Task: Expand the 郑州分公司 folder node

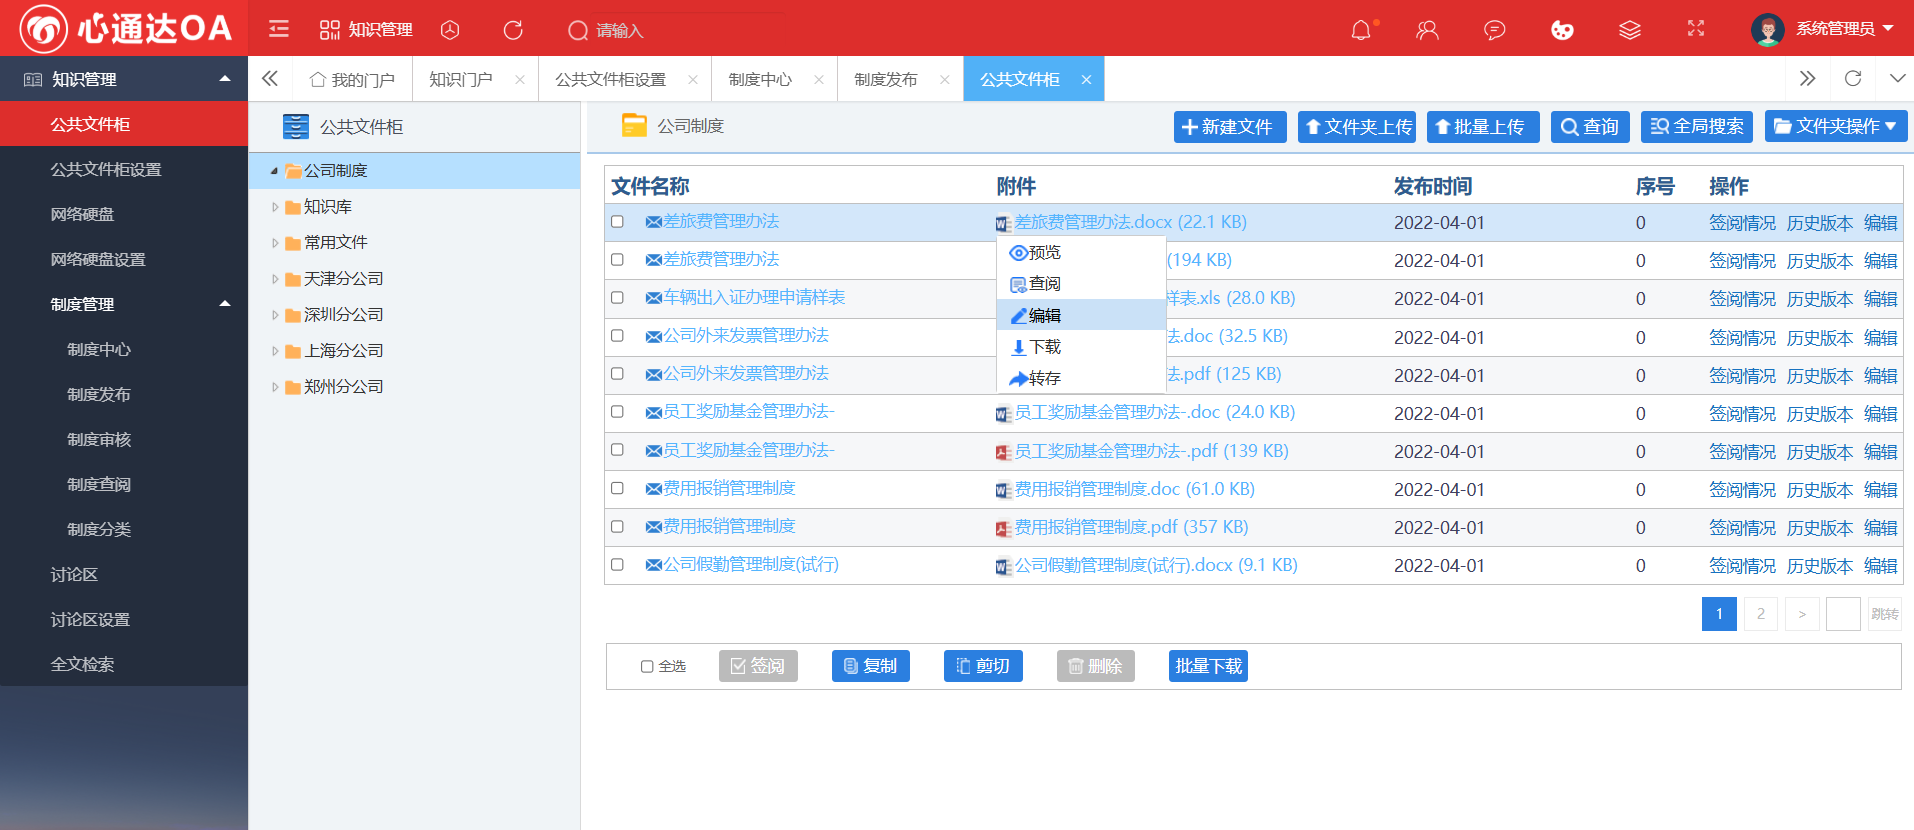Action: pyautogui.click(x=275, y=387)
